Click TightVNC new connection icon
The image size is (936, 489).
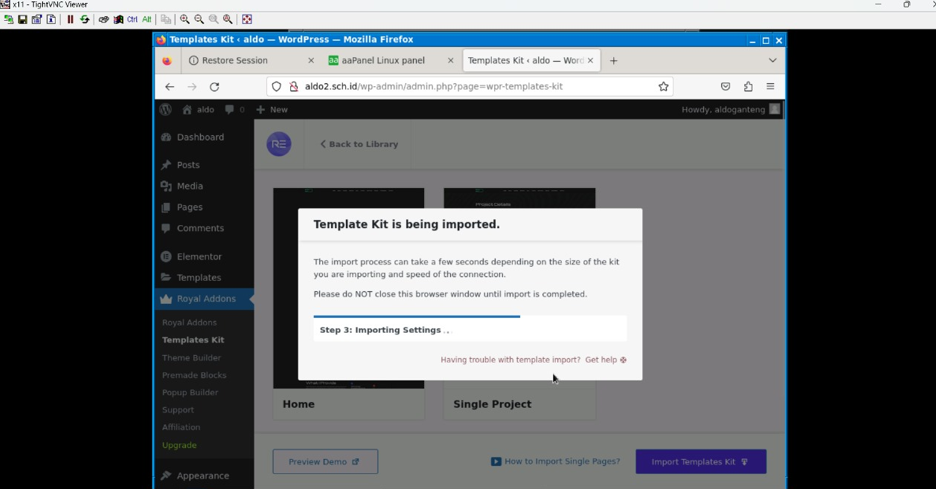tap(8, 19)
